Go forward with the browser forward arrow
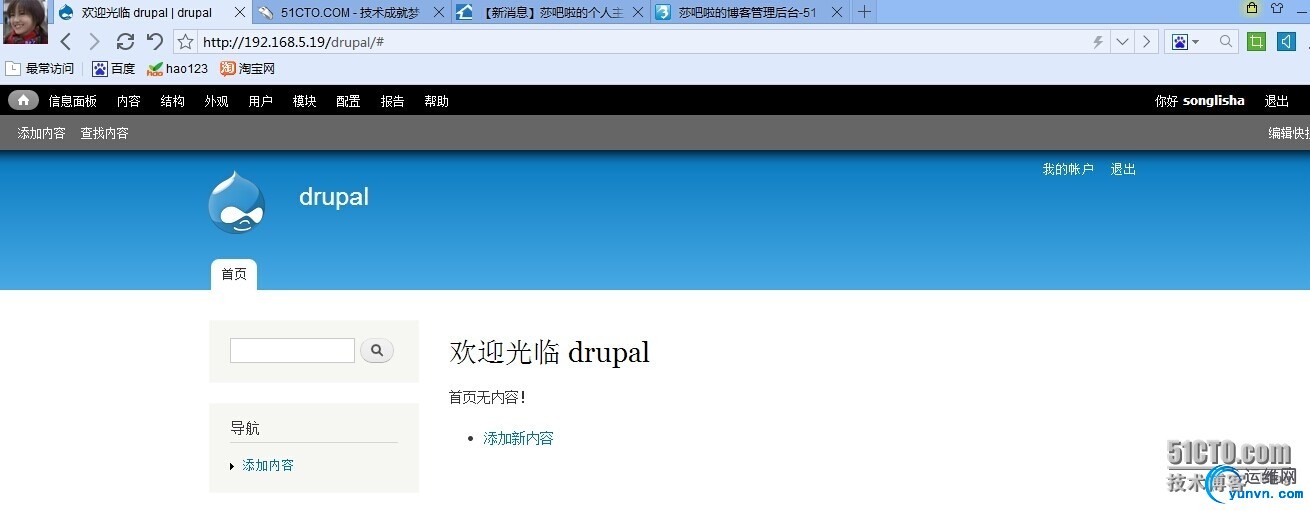This screenshot has width=1310, height=511. 94,41
